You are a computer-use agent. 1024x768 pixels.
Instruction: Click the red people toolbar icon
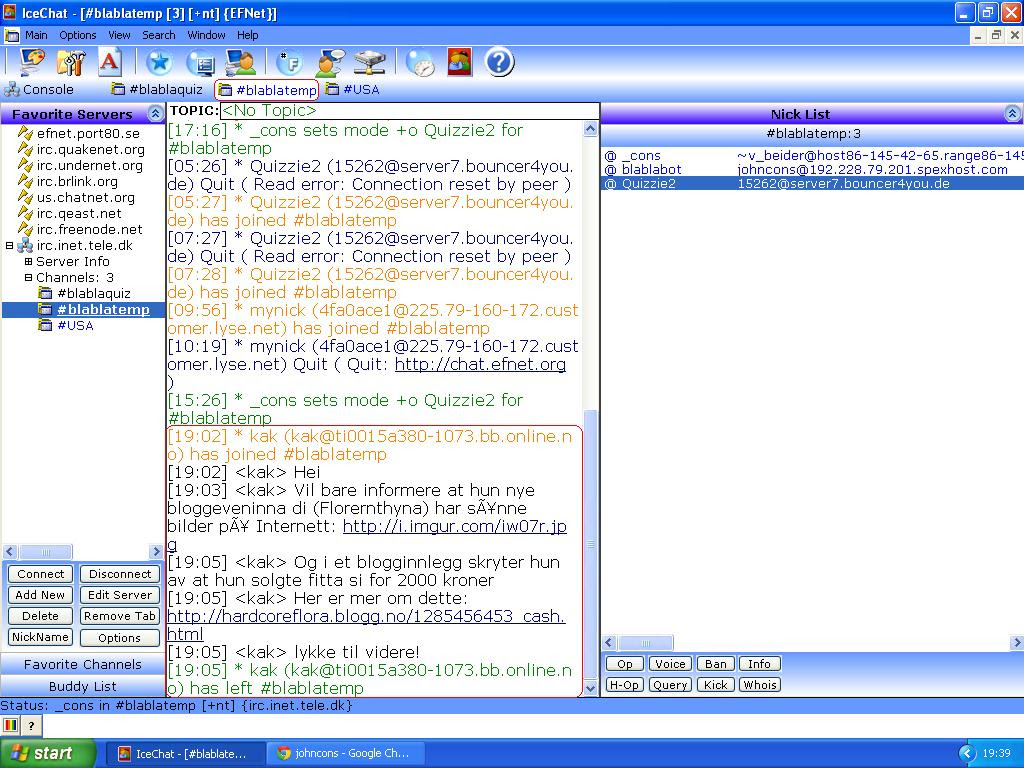[x=460, y=62]
